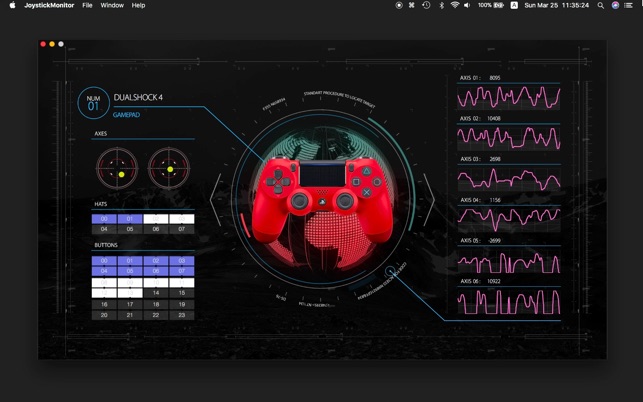643x402 pixels.
Task: Click the left analog stick axes indicator
Action: click(x=117, y=168)
